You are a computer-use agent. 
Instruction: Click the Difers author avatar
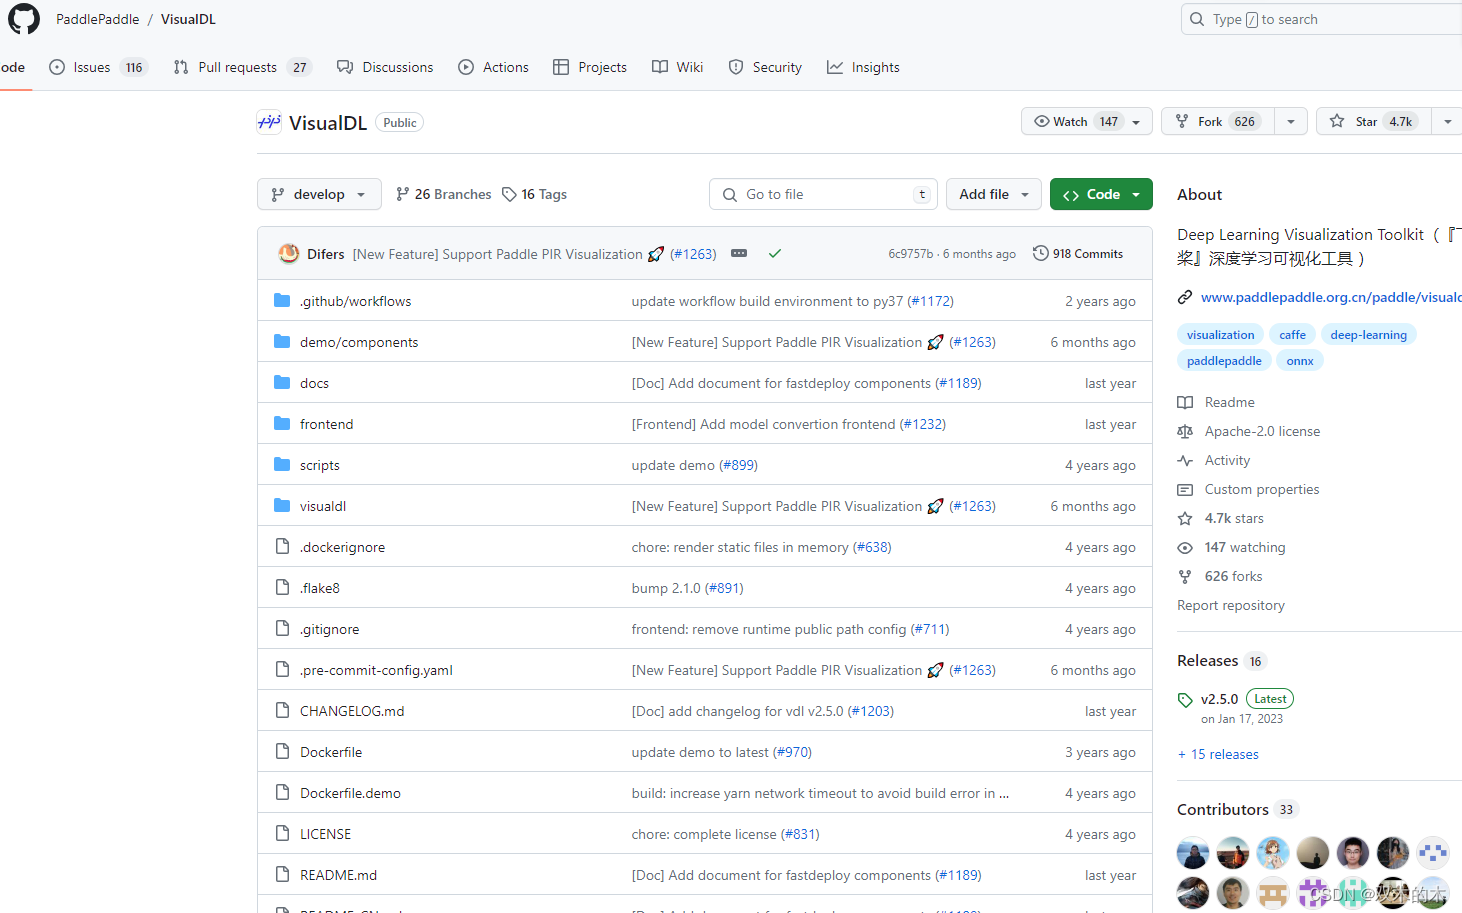click(x=289, y=254)
